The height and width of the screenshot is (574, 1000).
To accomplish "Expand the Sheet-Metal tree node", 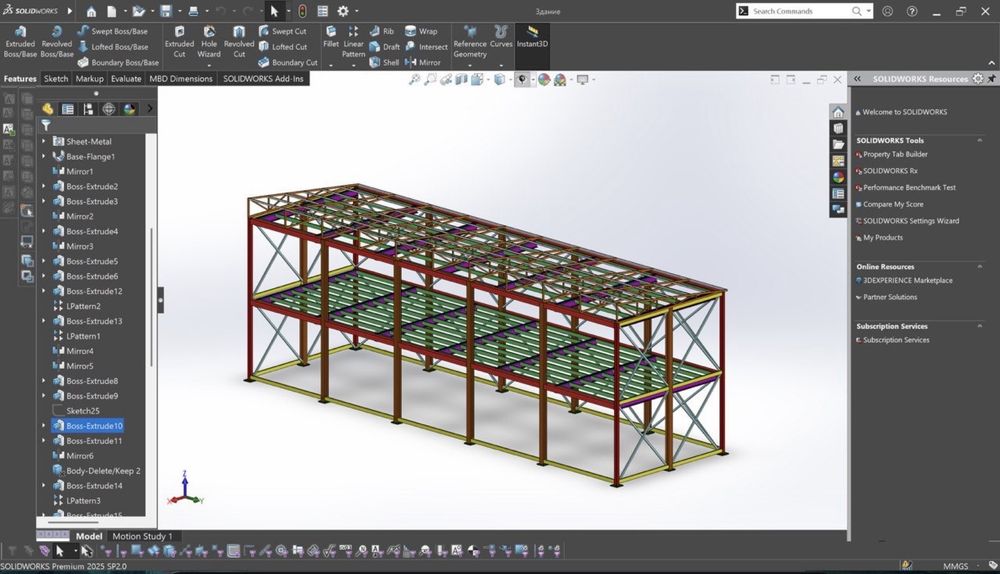I will 44,142.
